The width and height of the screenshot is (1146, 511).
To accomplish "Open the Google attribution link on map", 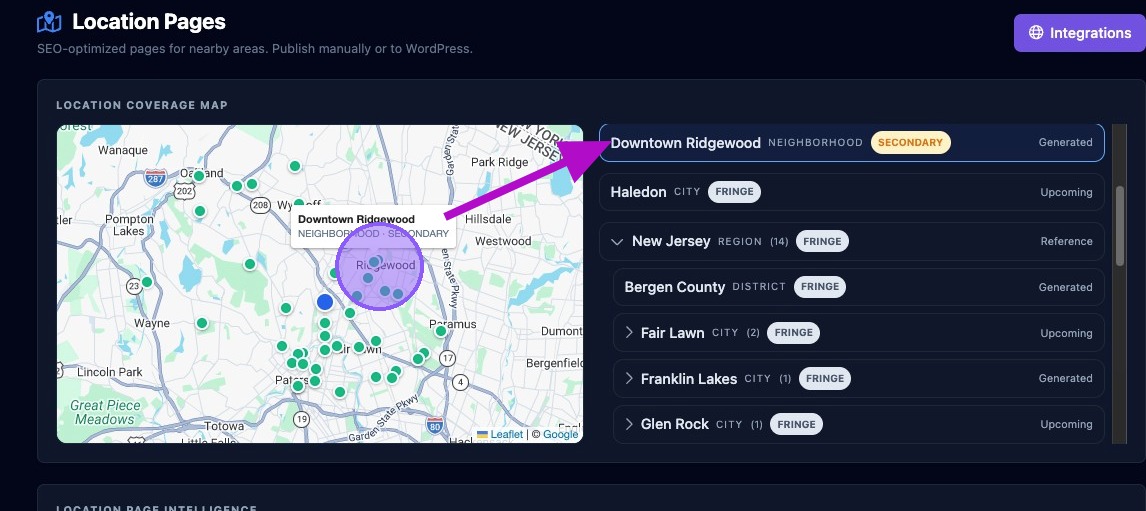I will 561,434.
